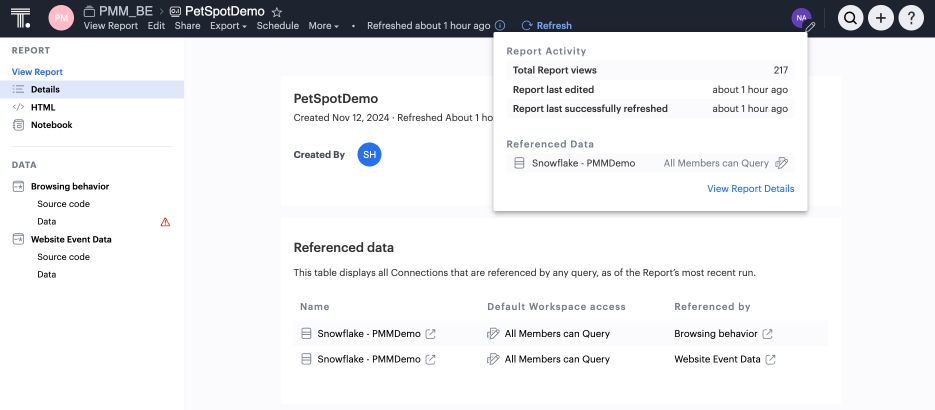Open the search magnifier icon
Viewport: 935px width, 410px height.
851,17
